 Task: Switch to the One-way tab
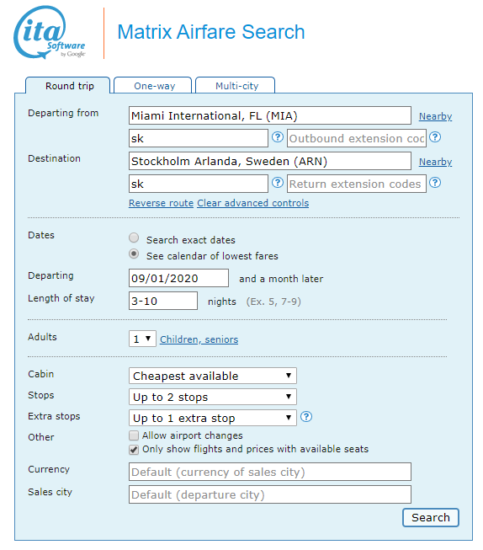tap(153, 85)
